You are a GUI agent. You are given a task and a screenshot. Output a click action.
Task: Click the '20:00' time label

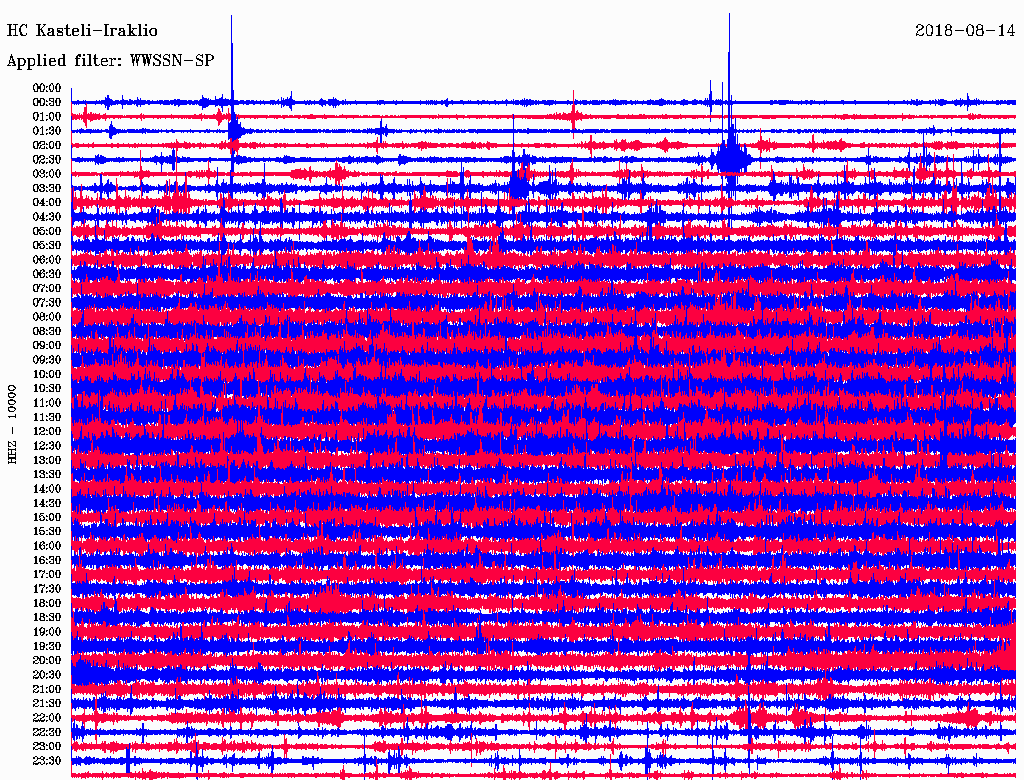pyautogui.click(x=47, y=660)
